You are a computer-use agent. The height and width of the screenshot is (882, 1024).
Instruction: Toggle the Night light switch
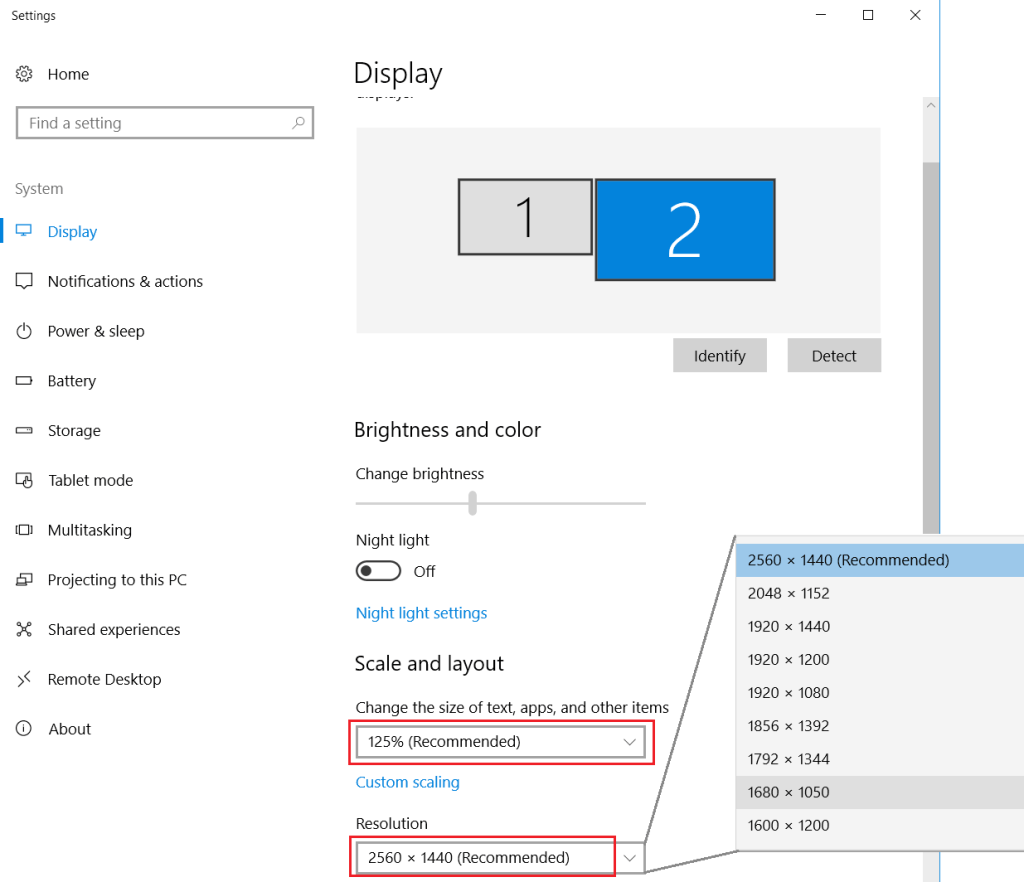pyautogui.click(x=378, y=571)
